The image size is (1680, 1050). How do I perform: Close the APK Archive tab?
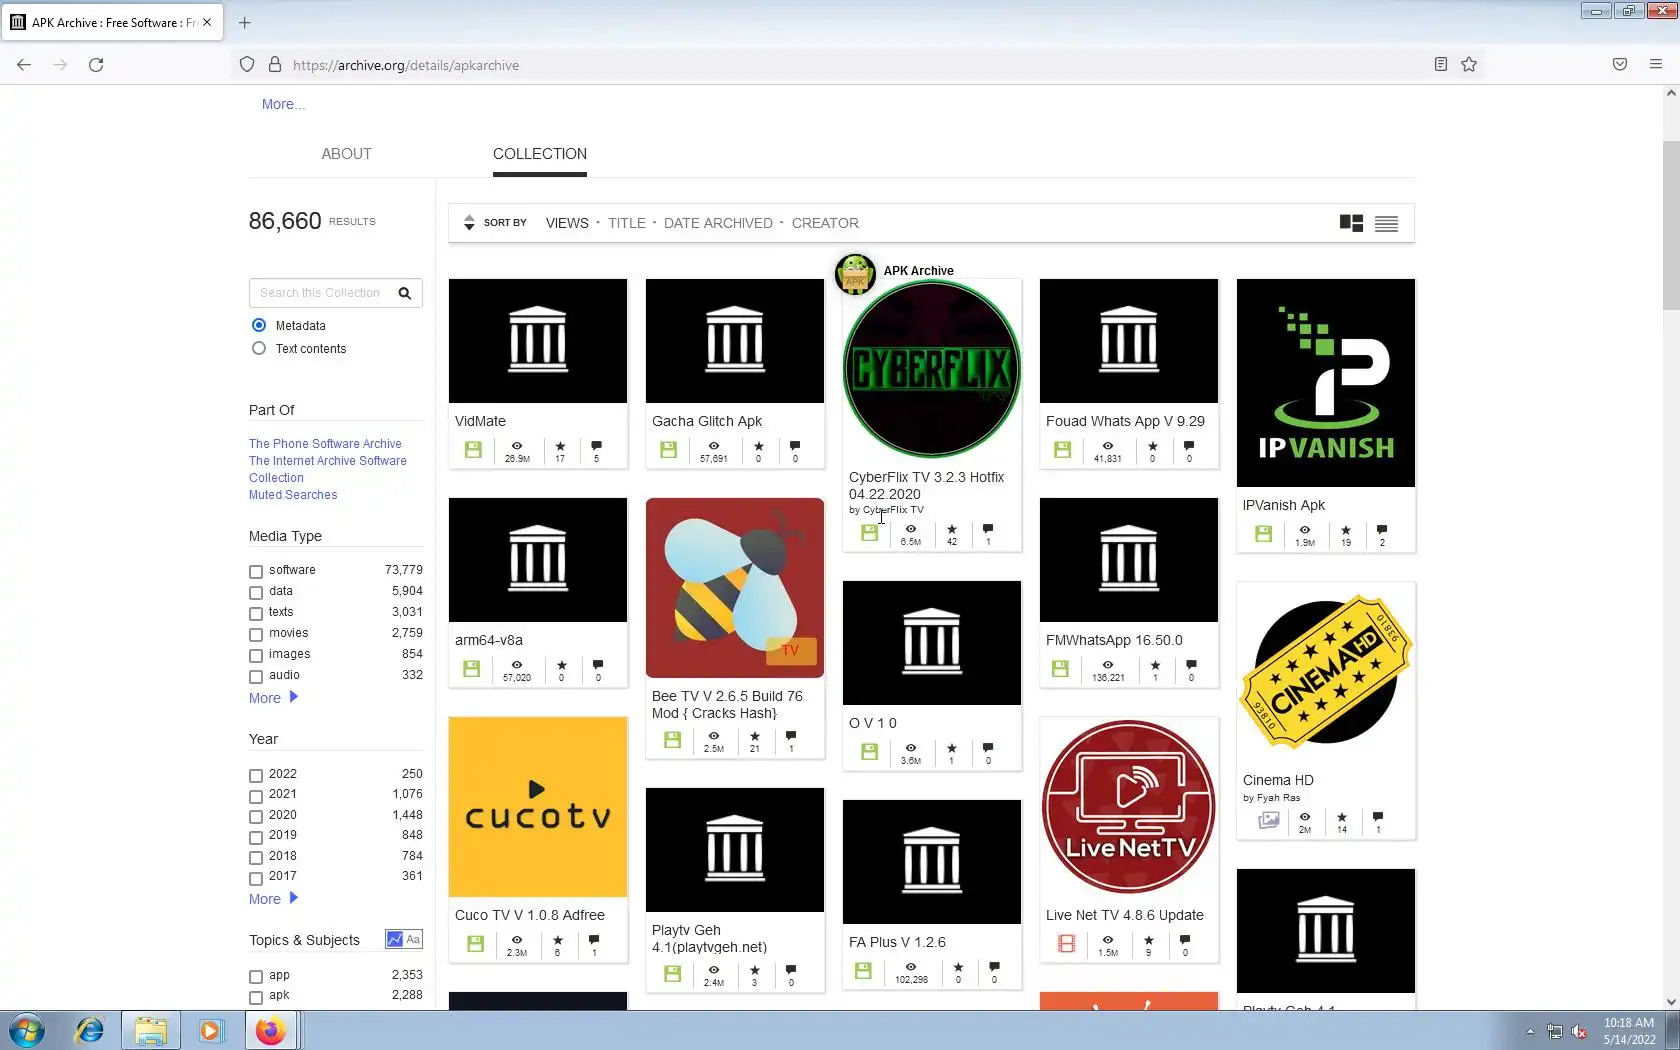[x=207, y=22]
